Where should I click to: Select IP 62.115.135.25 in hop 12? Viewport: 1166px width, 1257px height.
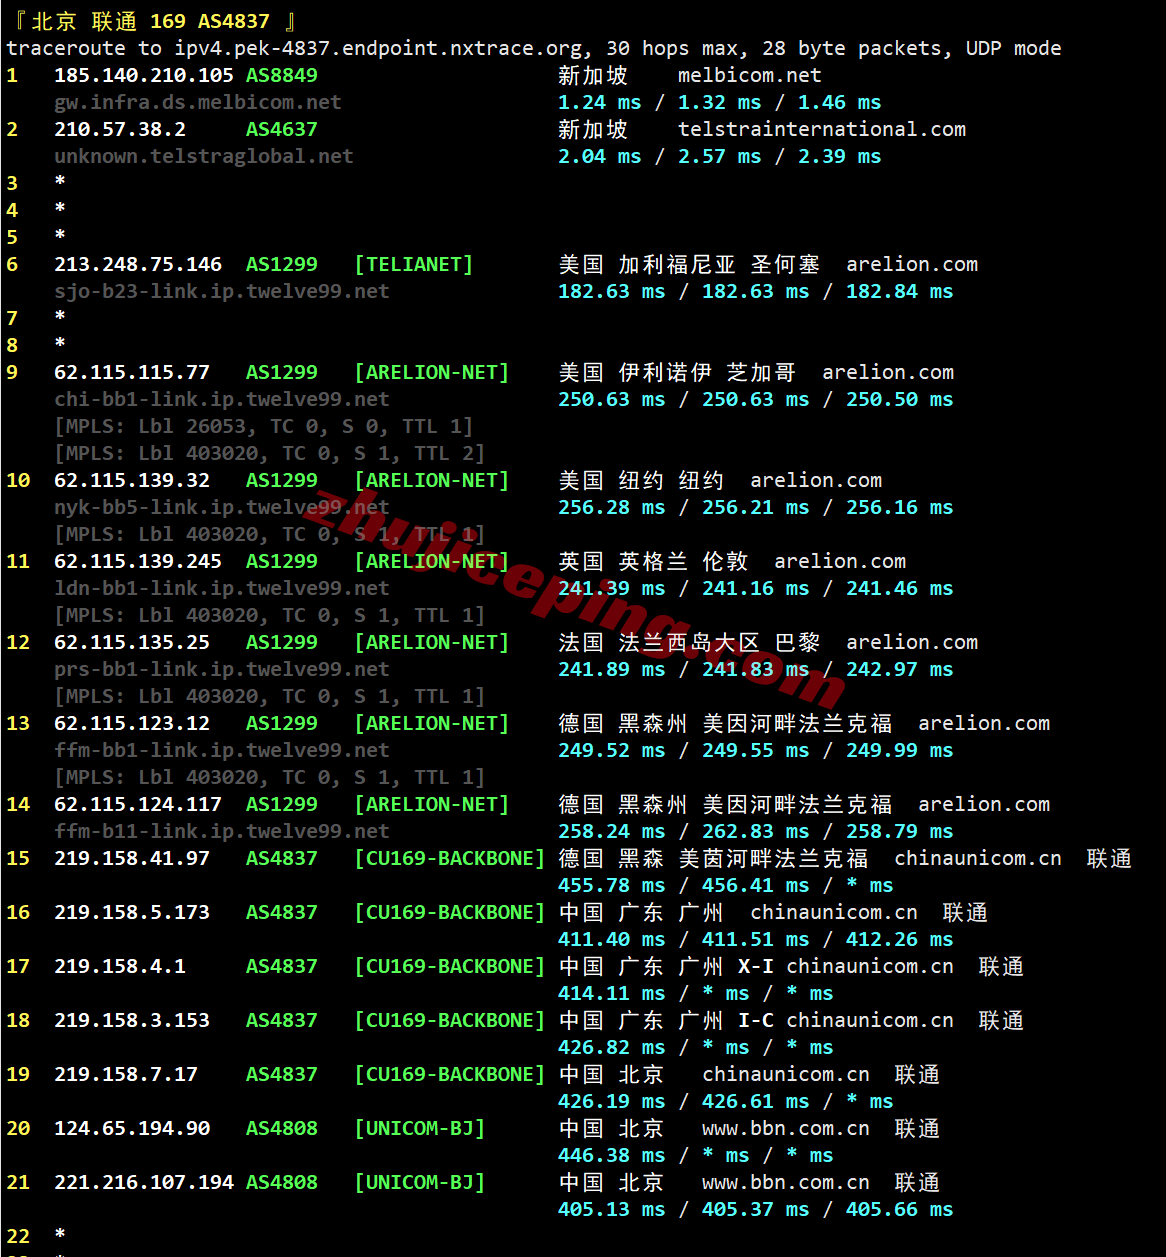(132, 642)
